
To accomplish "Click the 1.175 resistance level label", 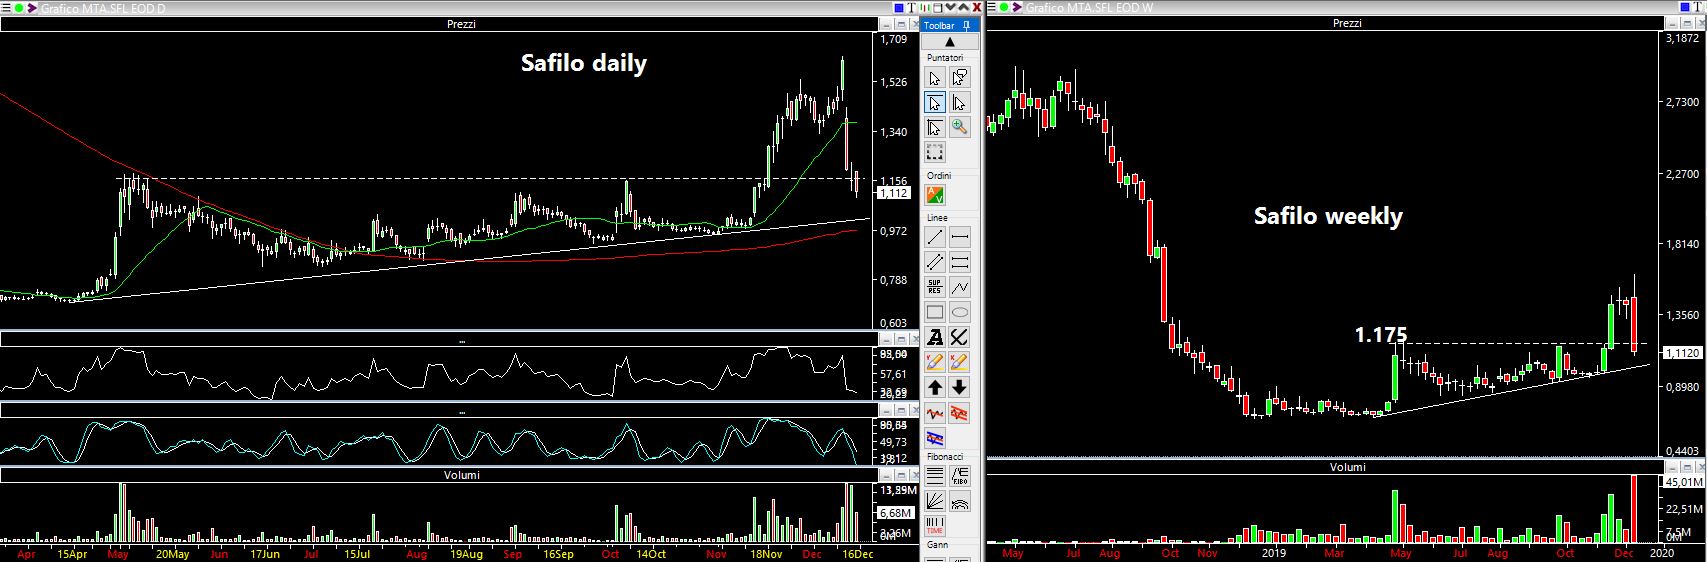I will [x=1381, y=335].
